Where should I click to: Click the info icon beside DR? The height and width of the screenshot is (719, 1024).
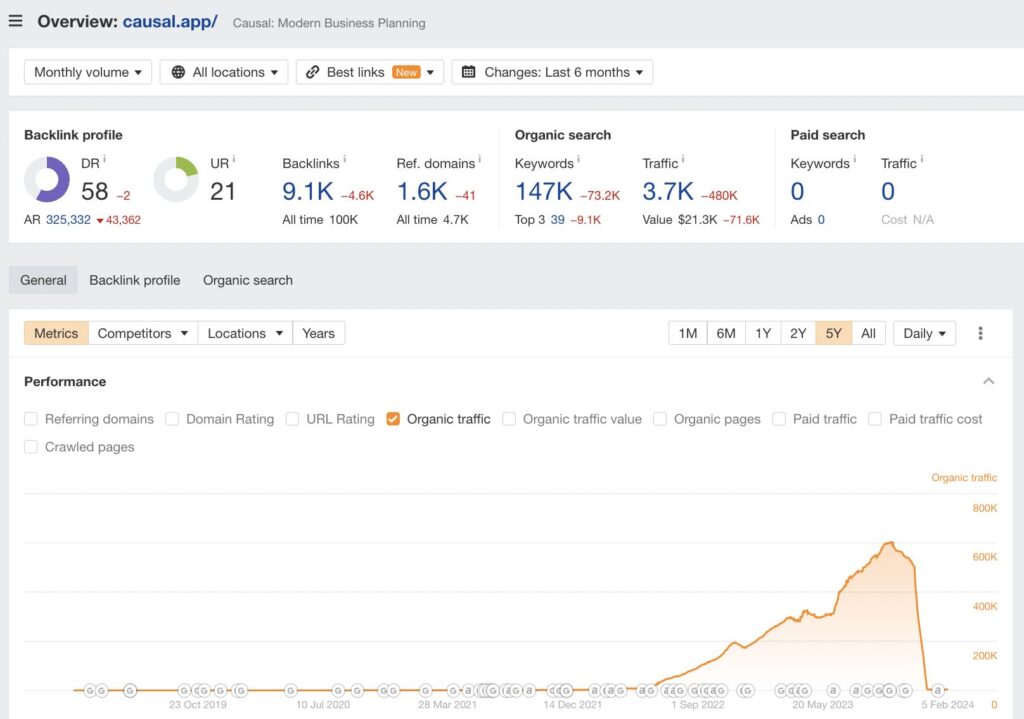coord(104,159)
